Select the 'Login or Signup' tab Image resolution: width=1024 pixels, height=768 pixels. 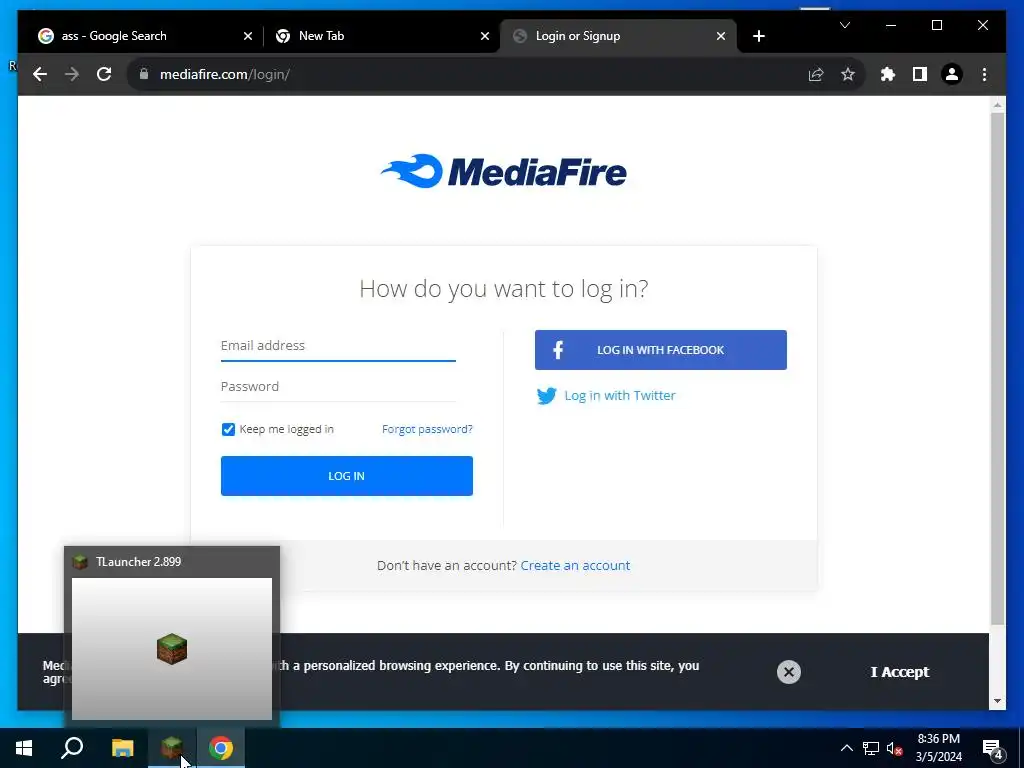618,36
